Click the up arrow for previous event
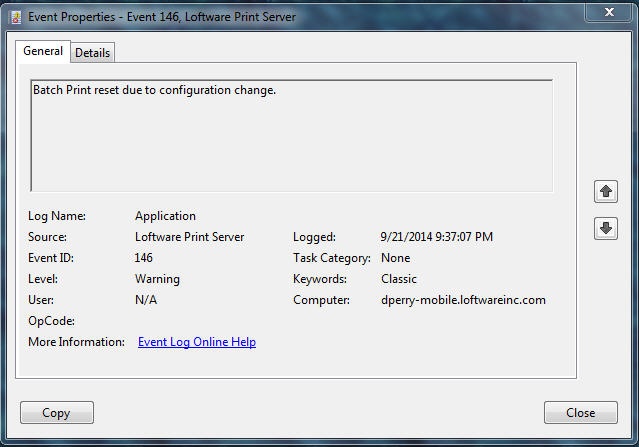Image resolution: width=639 pixels, height=447 pixels. [x=605, y=190]
